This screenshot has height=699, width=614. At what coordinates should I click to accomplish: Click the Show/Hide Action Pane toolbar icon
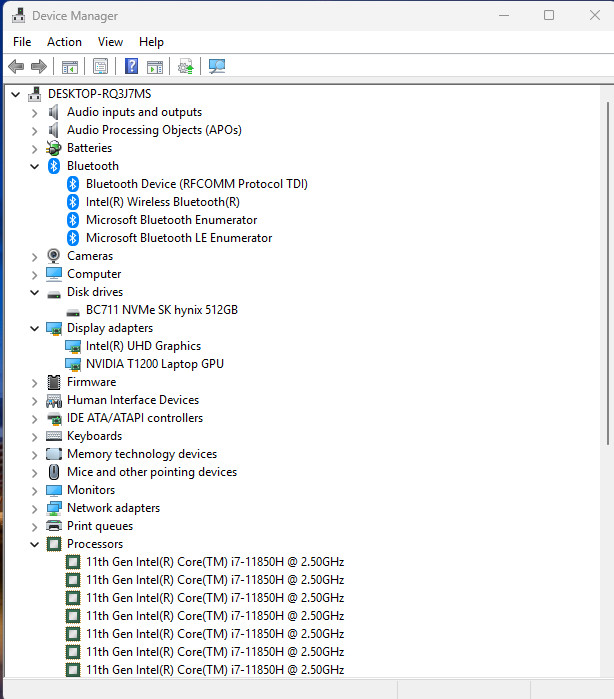[155, 67]
